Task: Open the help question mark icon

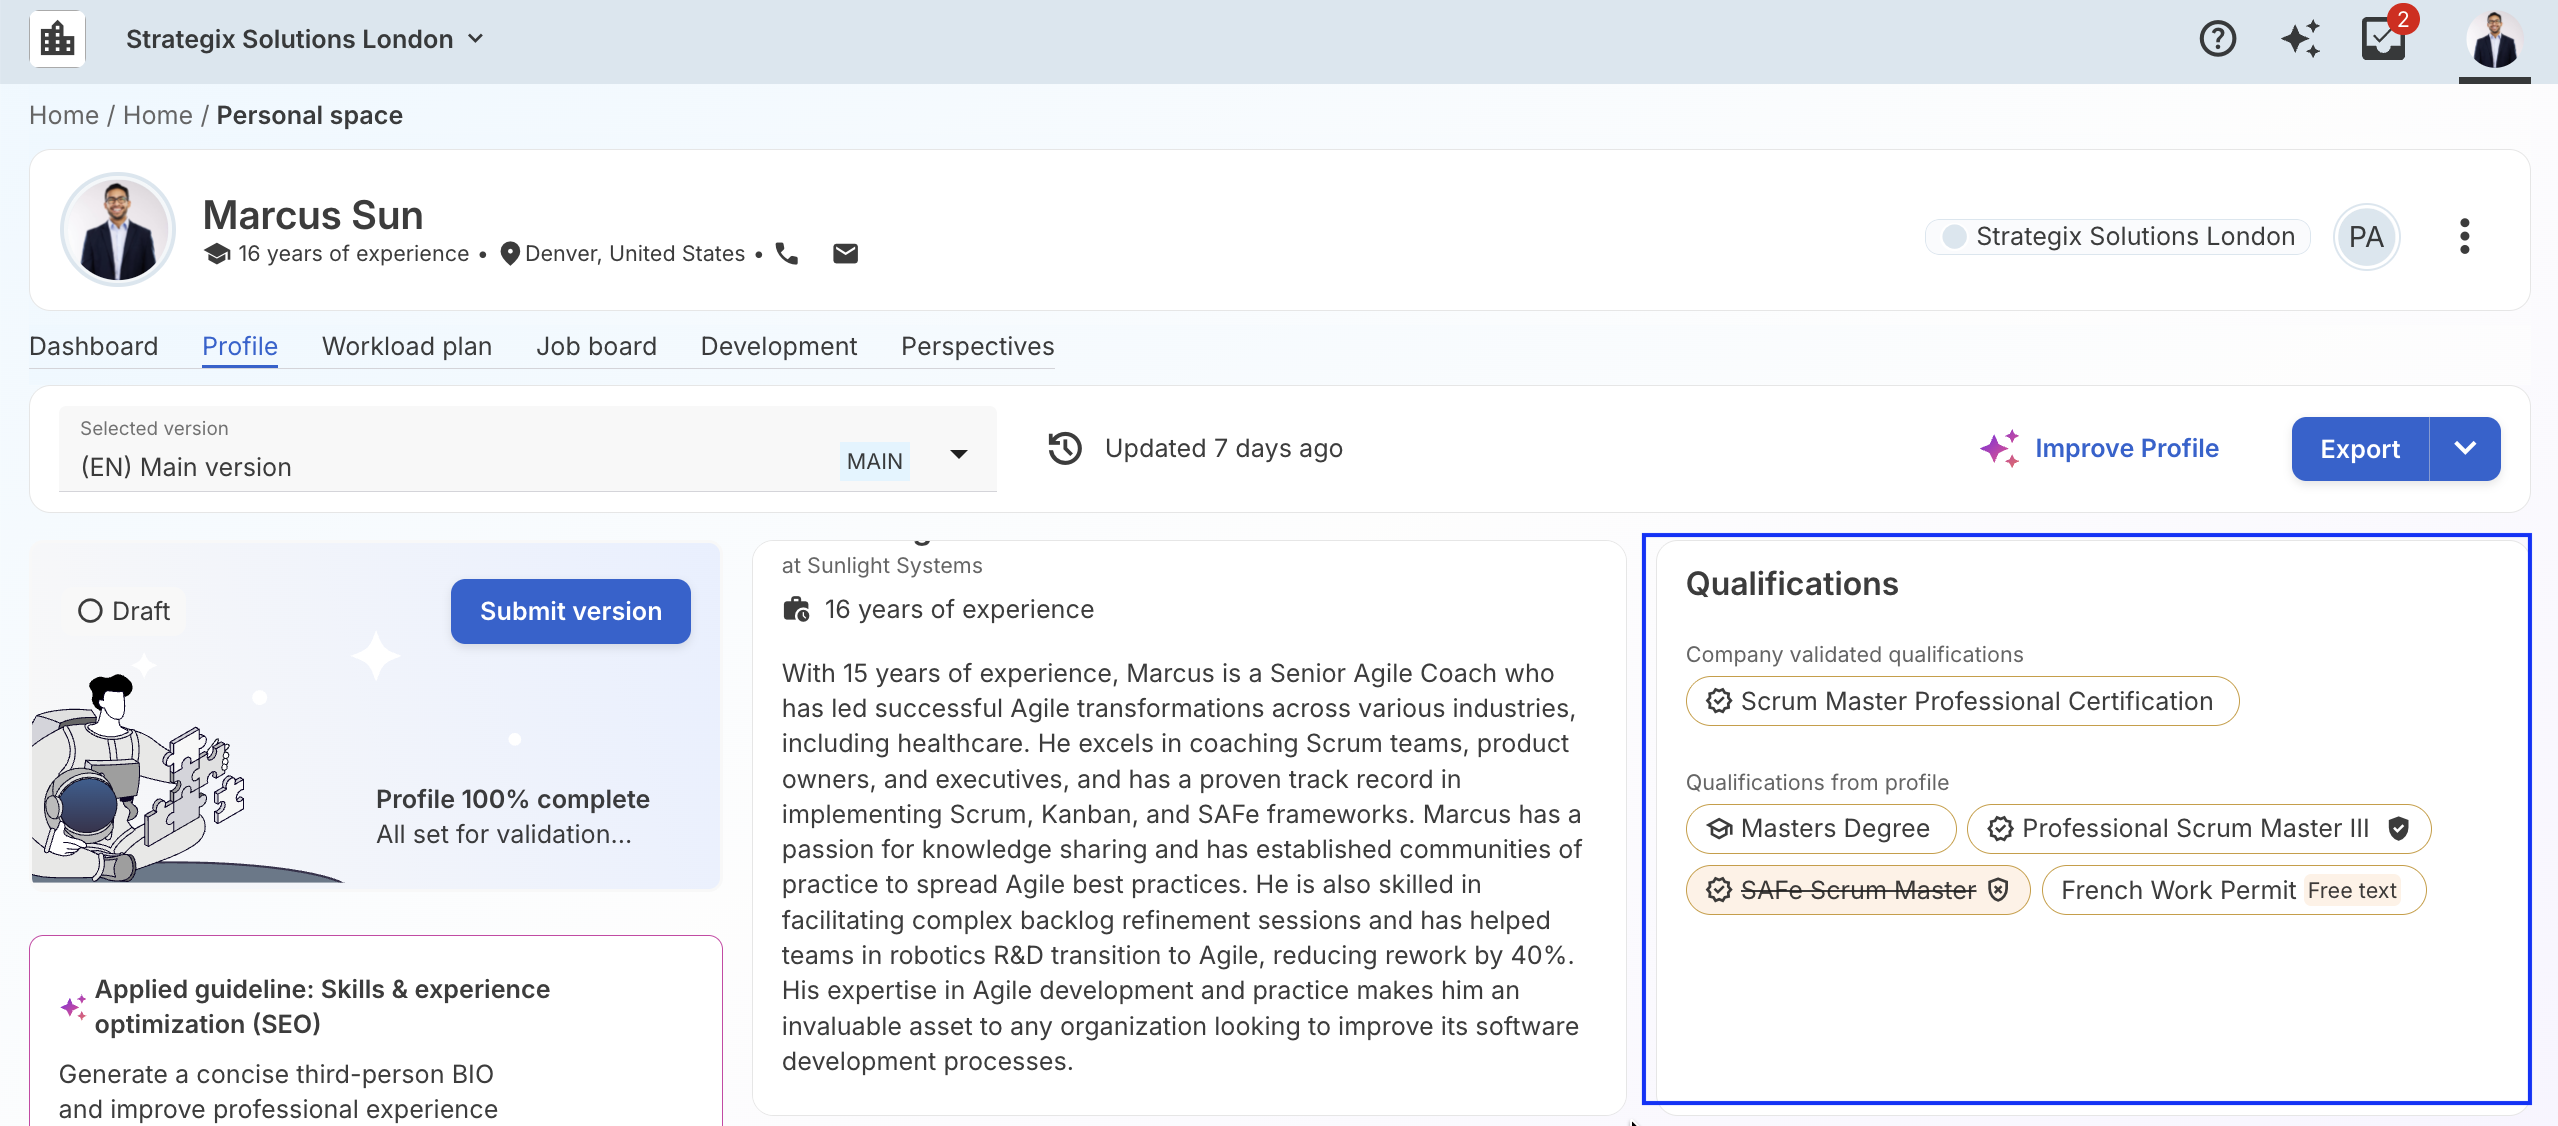Action: coord(2217,39)
